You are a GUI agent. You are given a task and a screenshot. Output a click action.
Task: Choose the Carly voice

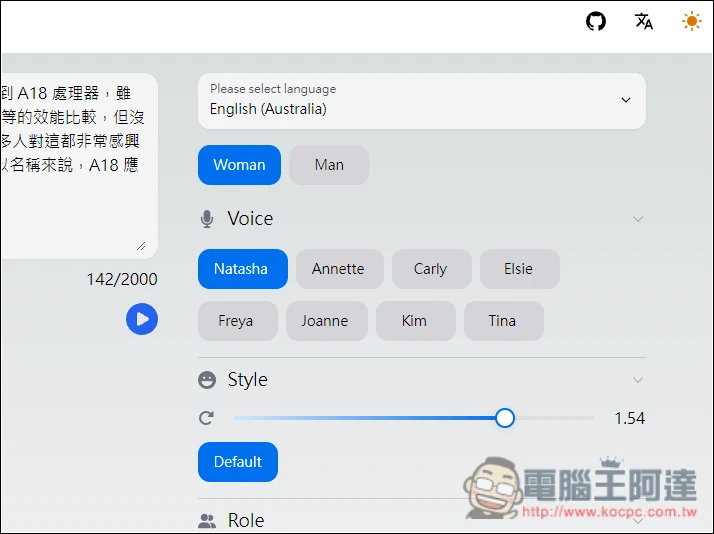(x=432, y=269)
